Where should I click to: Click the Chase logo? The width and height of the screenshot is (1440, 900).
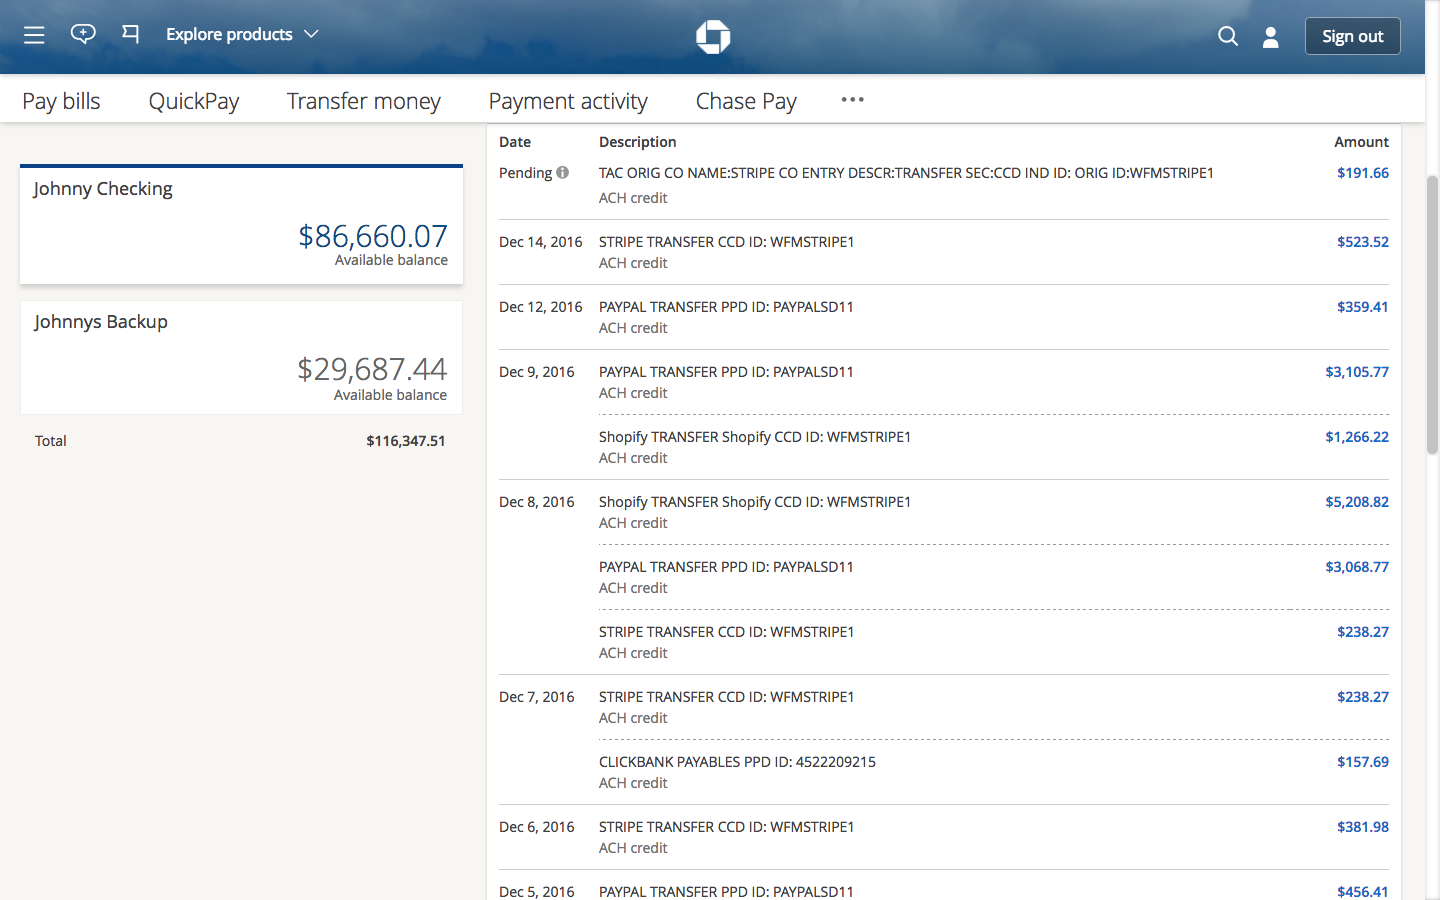pos(713,36)
